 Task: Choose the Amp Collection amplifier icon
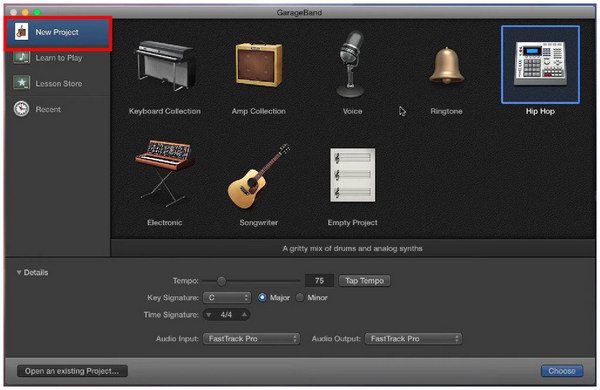pyautogui.click(x=259, y=65)
